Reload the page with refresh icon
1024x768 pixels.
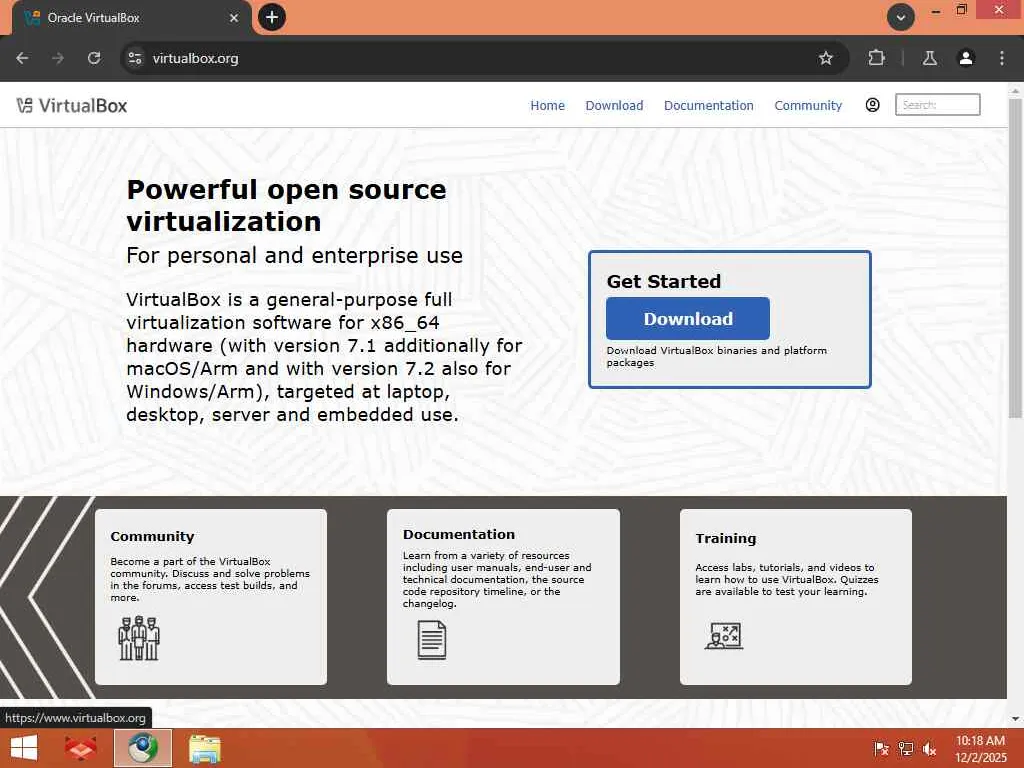point(94,58)
